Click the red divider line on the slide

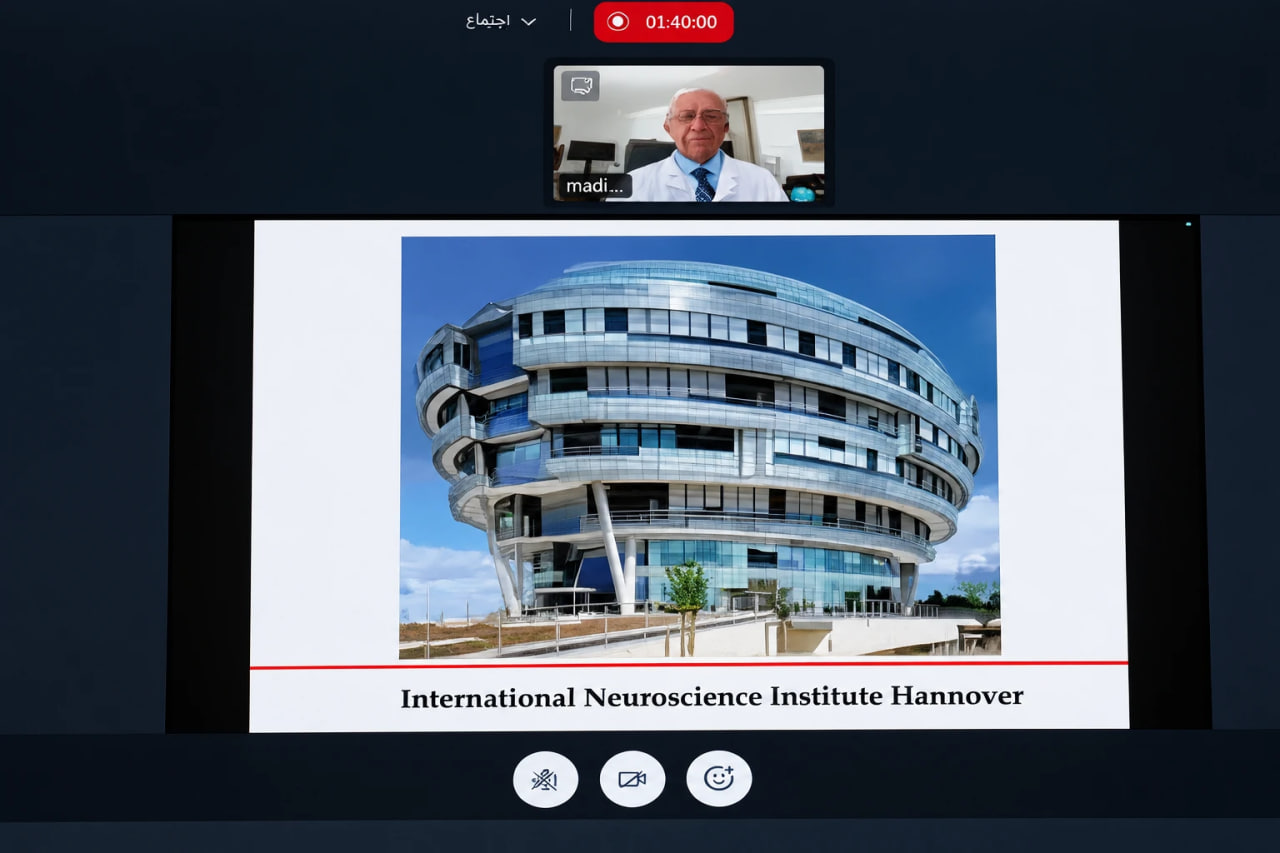[x=689, y=664]
